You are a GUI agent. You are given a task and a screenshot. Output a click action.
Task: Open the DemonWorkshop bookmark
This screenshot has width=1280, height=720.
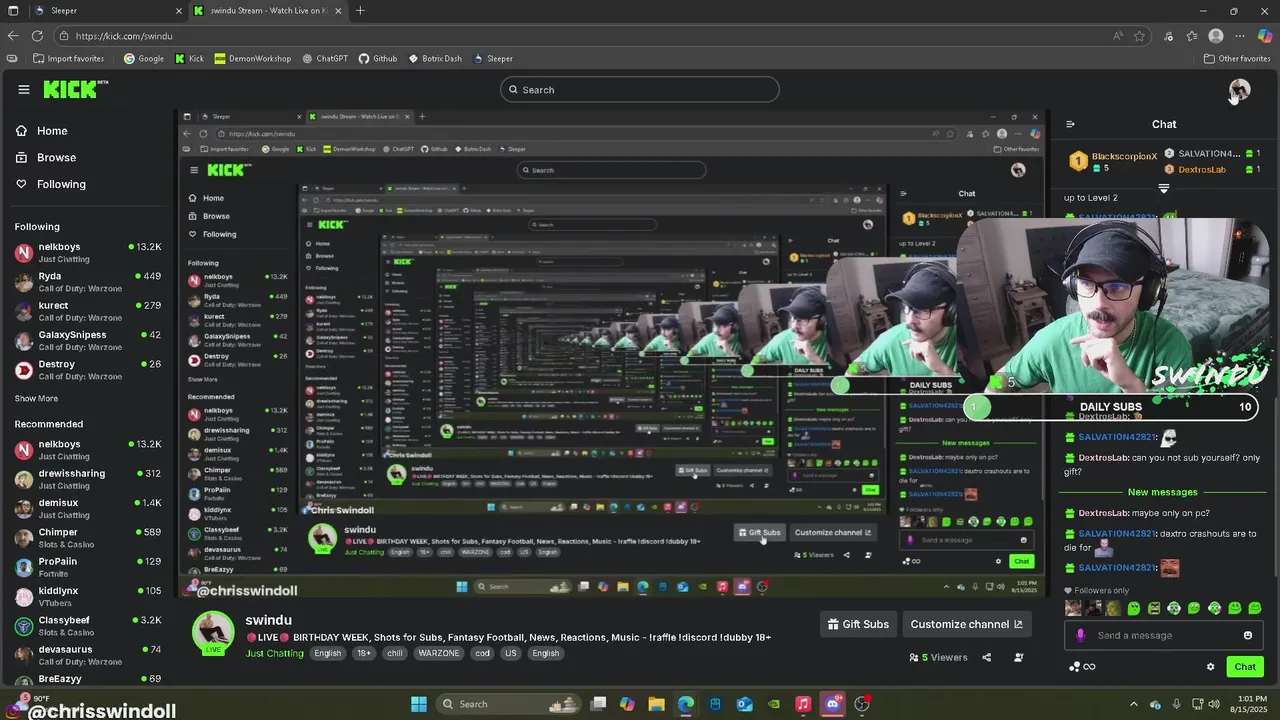pyautogui.click(x=252, y=59)
